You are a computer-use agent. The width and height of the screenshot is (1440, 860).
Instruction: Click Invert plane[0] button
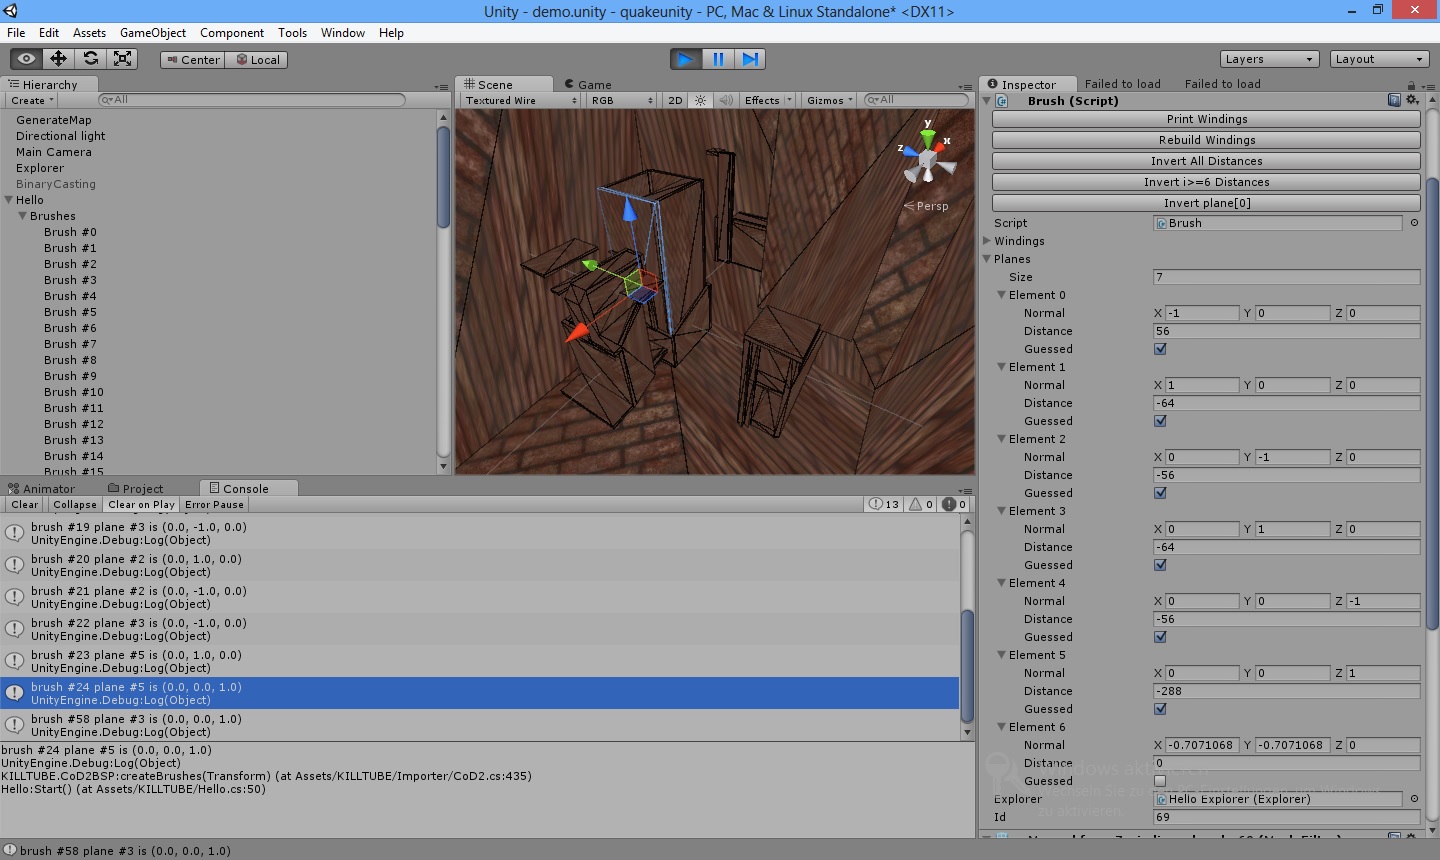tap(1206, 203)
